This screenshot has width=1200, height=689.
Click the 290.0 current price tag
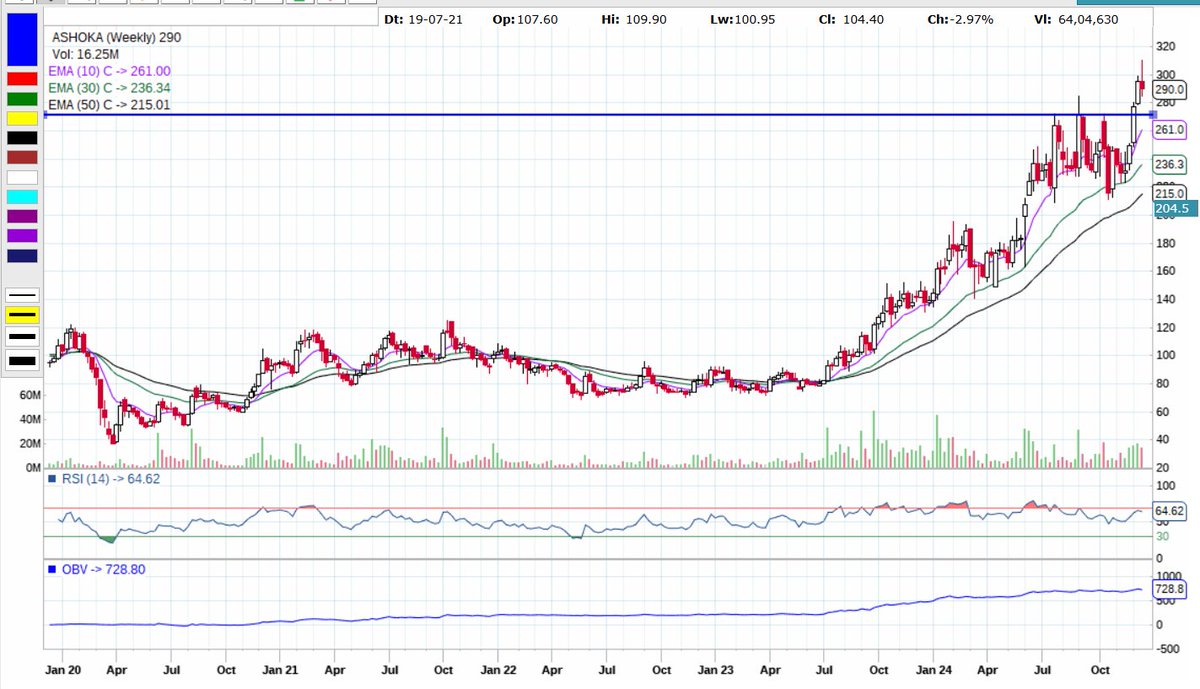[1170, 89]
